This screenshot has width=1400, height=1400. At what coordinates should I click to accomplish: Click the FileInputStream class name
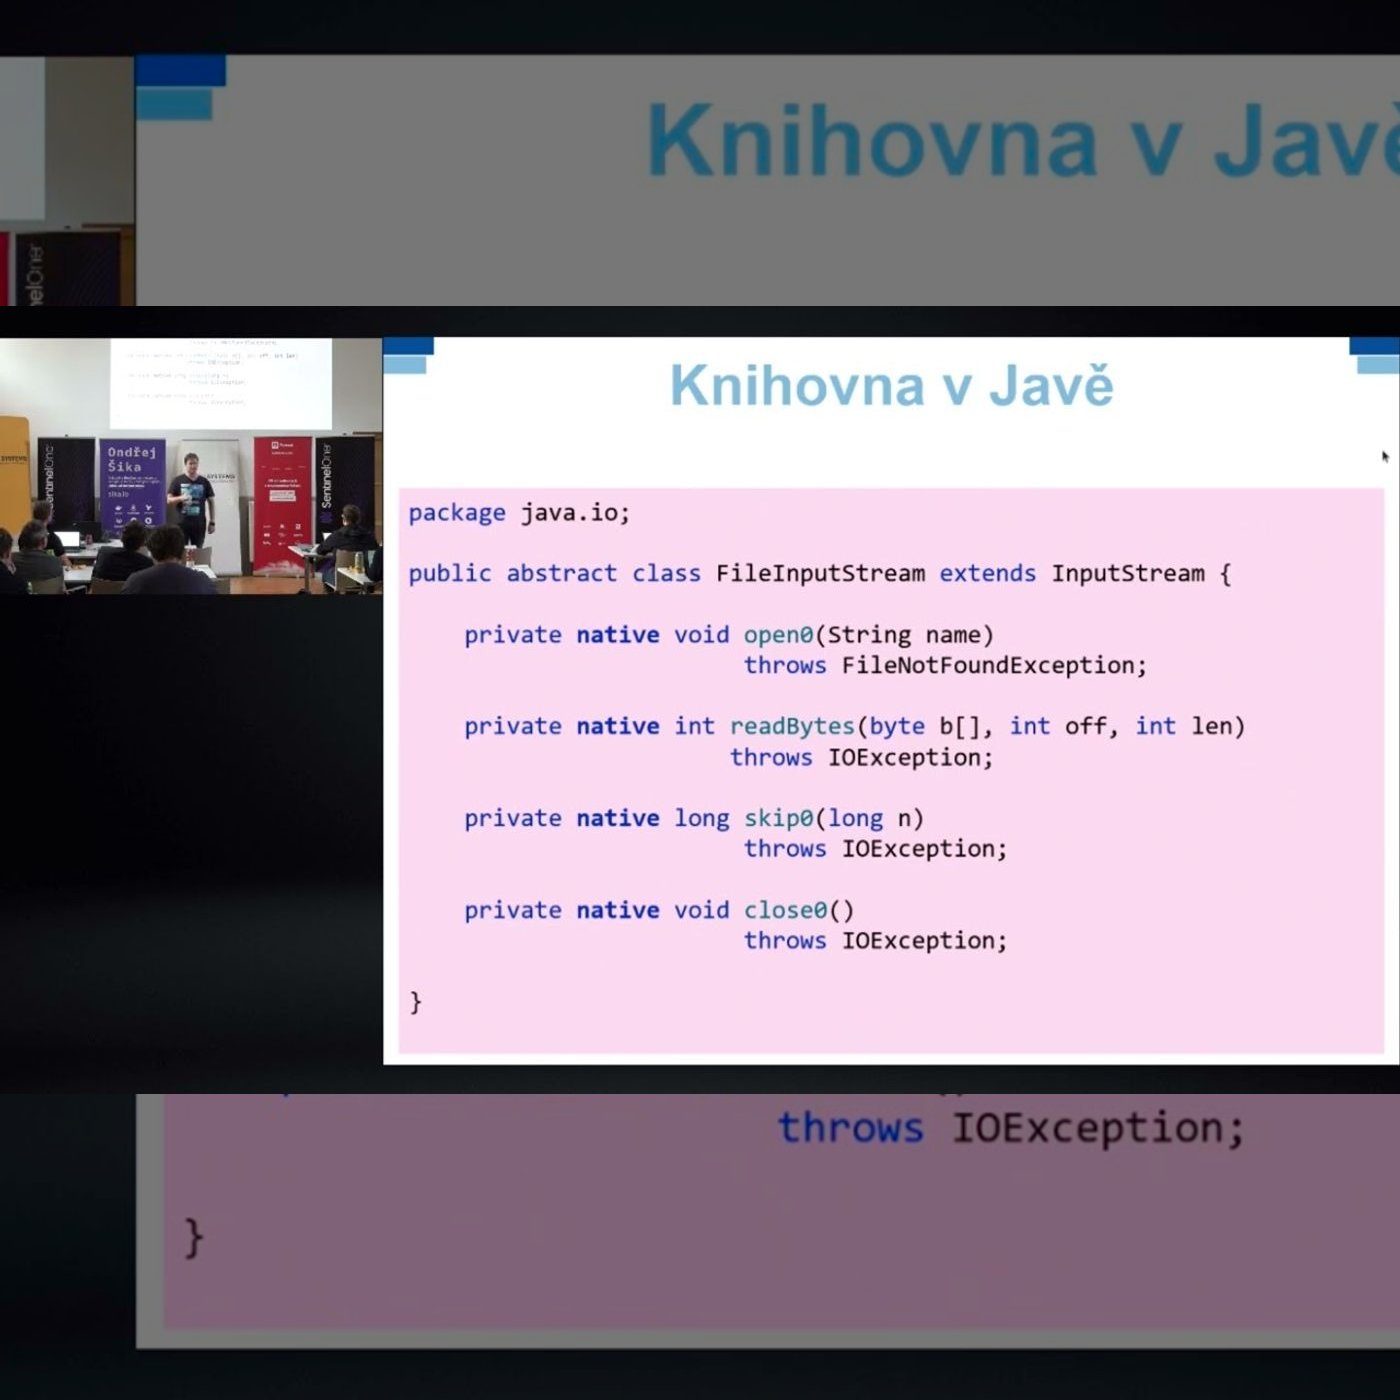click(x=820, y=573)
